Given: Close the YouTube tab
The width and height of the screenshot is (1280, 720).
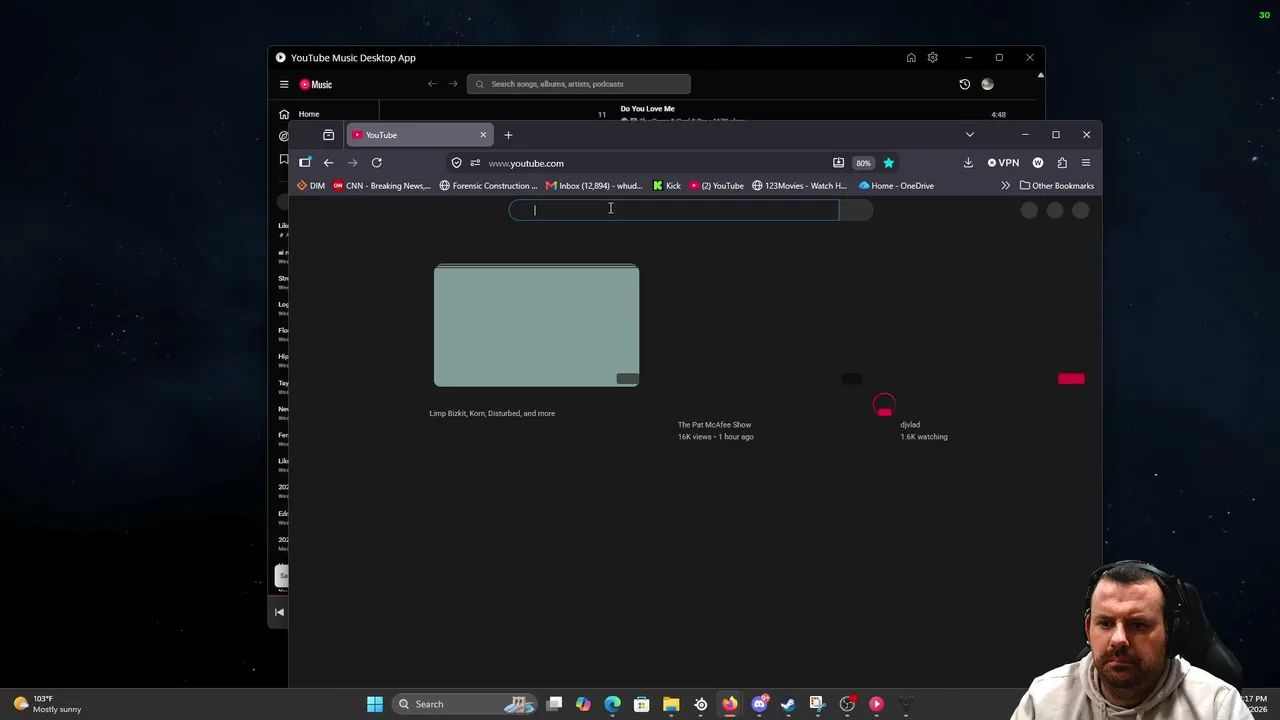Looking at the screenshot, I should coord(483,135).
